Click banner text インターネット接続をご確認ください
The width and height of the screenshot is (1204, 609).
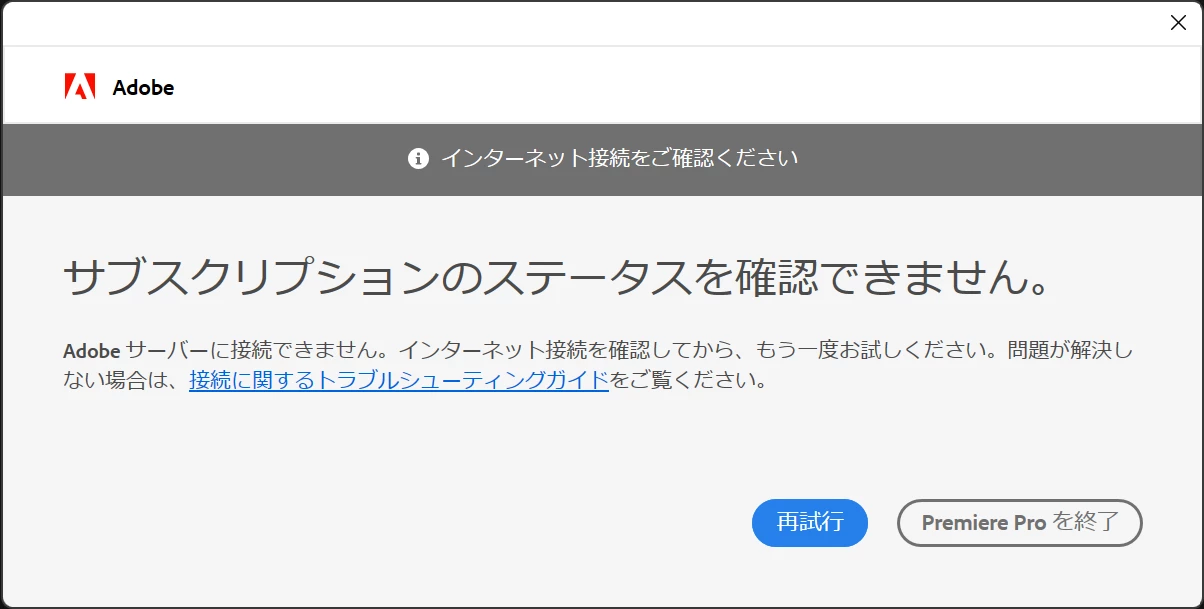pyautogui.click(x=619, y=158)
